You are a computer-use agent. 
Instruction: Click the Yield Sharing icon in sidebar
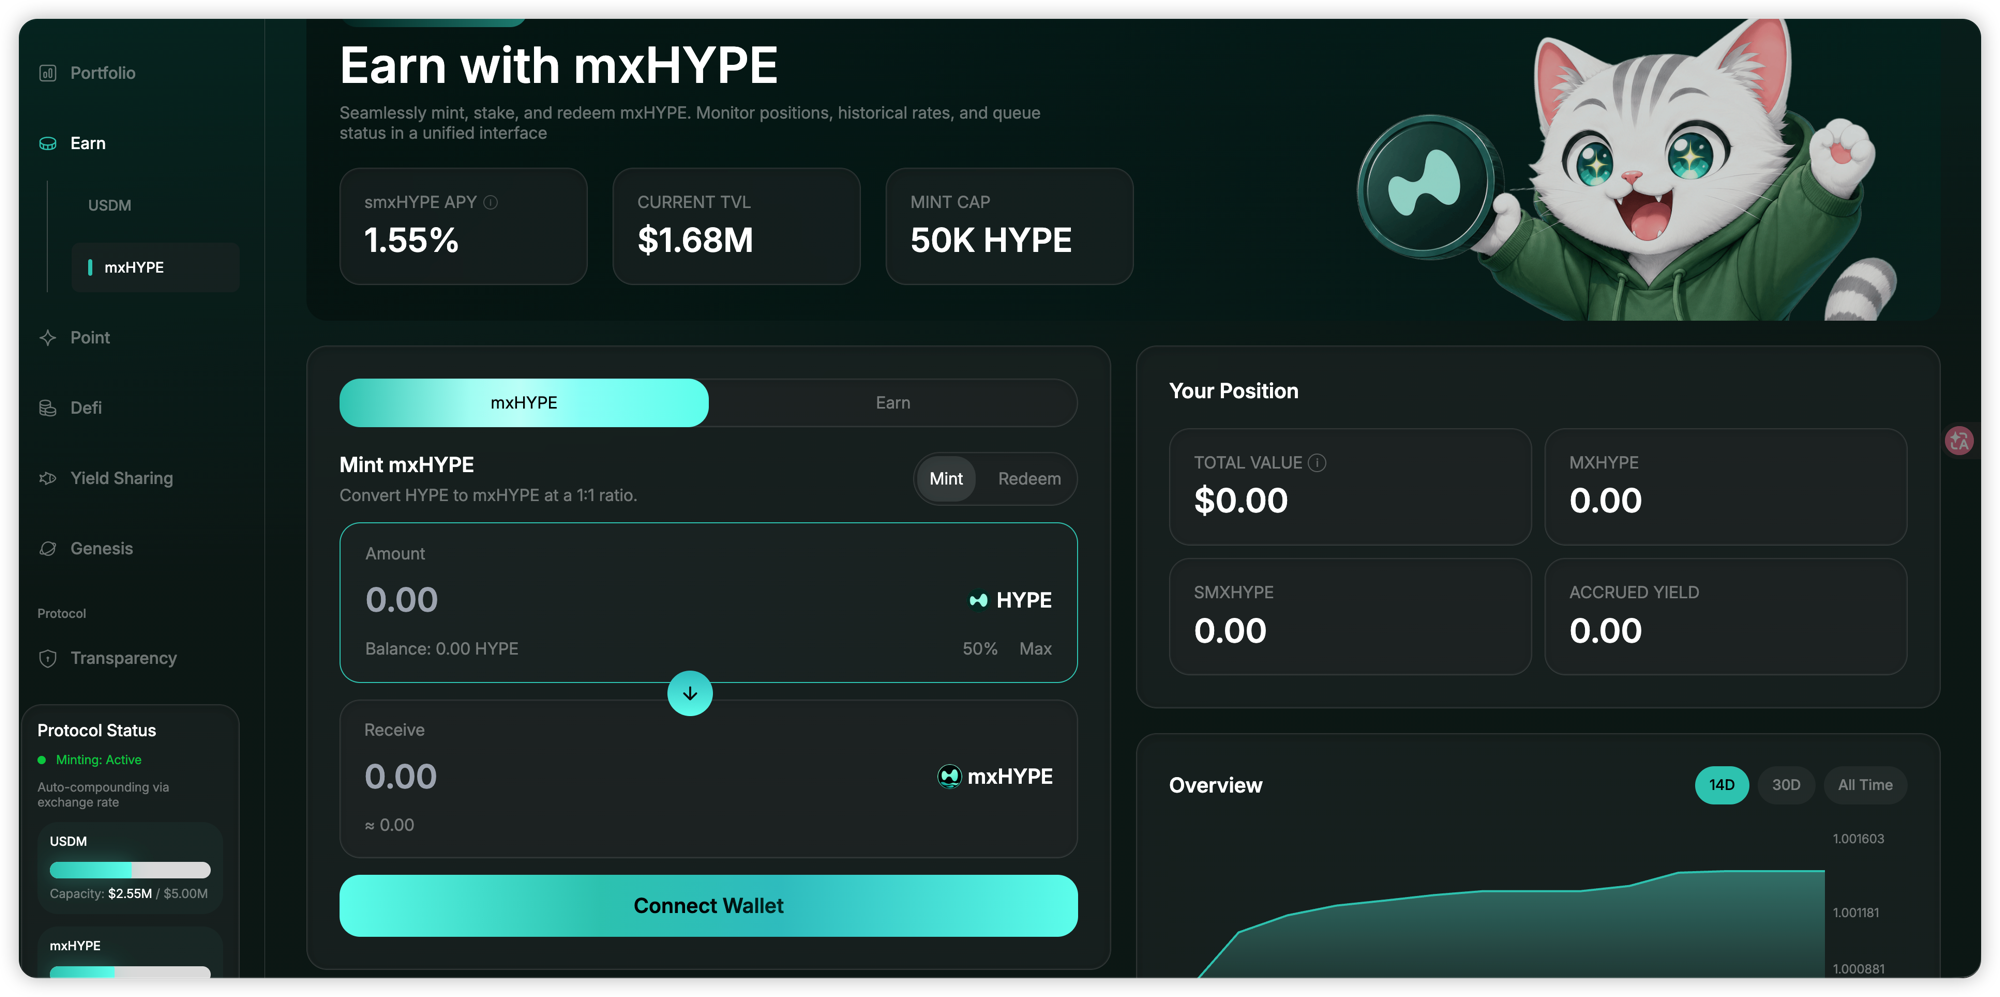(47, 478)
